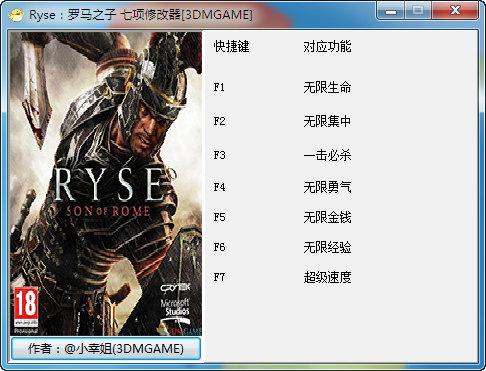Click the F4 hotkey label
Screen dimensions: 486x371
[x=219, y=187]
